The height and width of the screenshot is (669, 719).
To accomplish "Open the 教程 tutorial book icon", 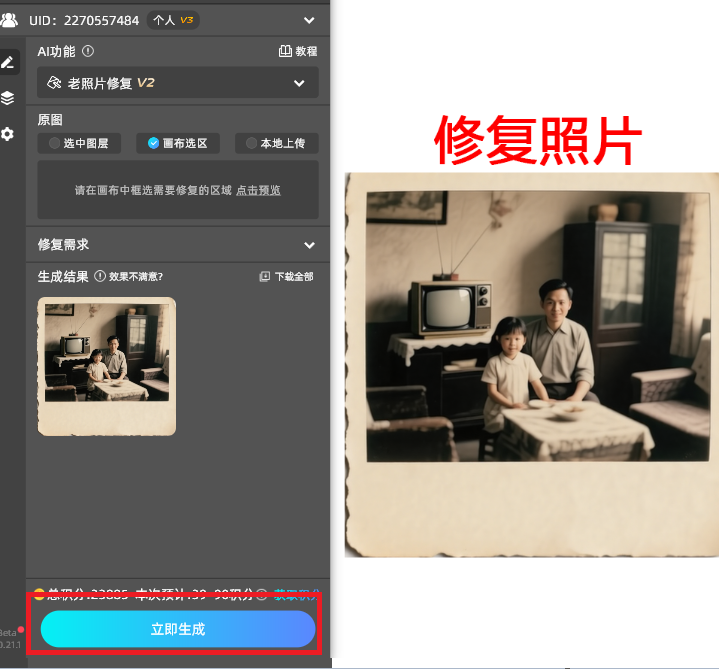I will pyautogui.click(x=284, y=51).
